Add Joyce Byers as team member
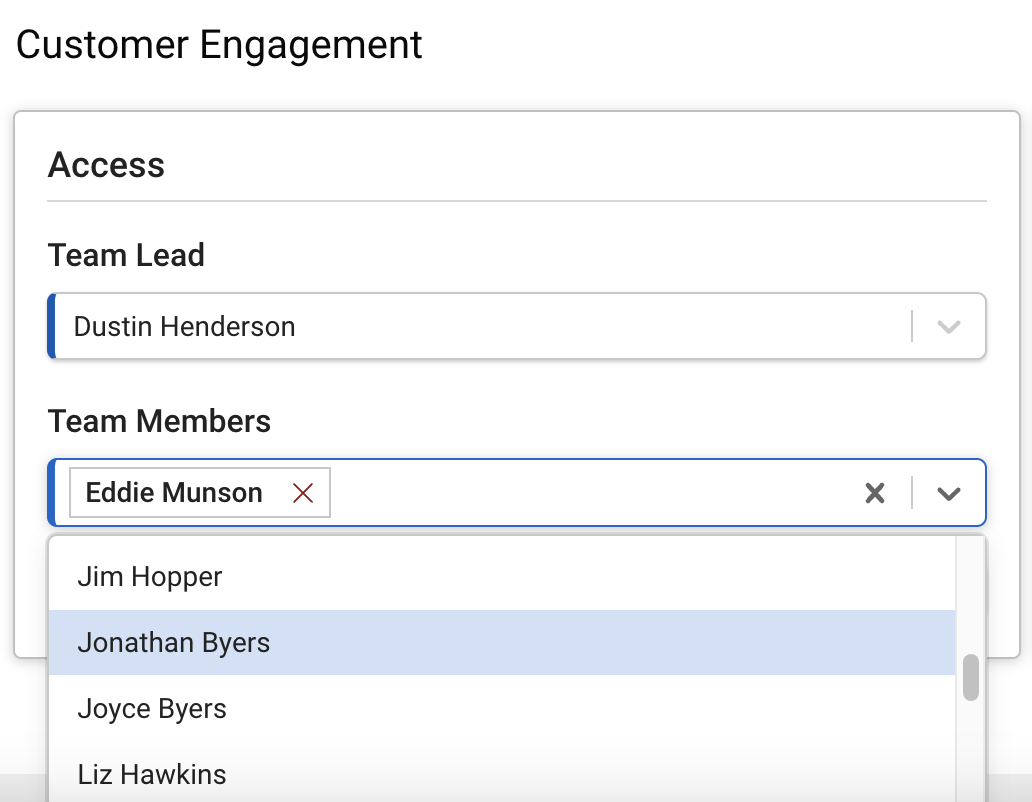1032x802 pixels. pyautogui.click(x=502, y=709)
